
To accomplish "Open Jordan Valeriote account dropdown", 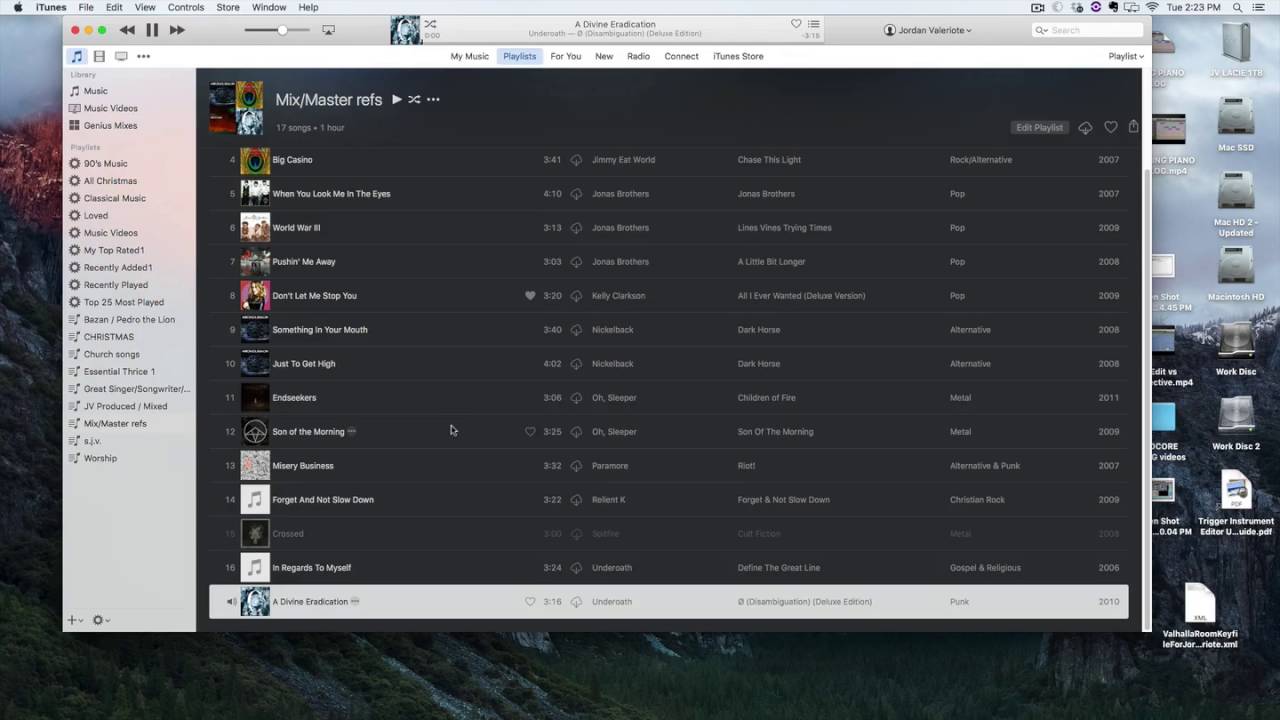I will 928,30.
